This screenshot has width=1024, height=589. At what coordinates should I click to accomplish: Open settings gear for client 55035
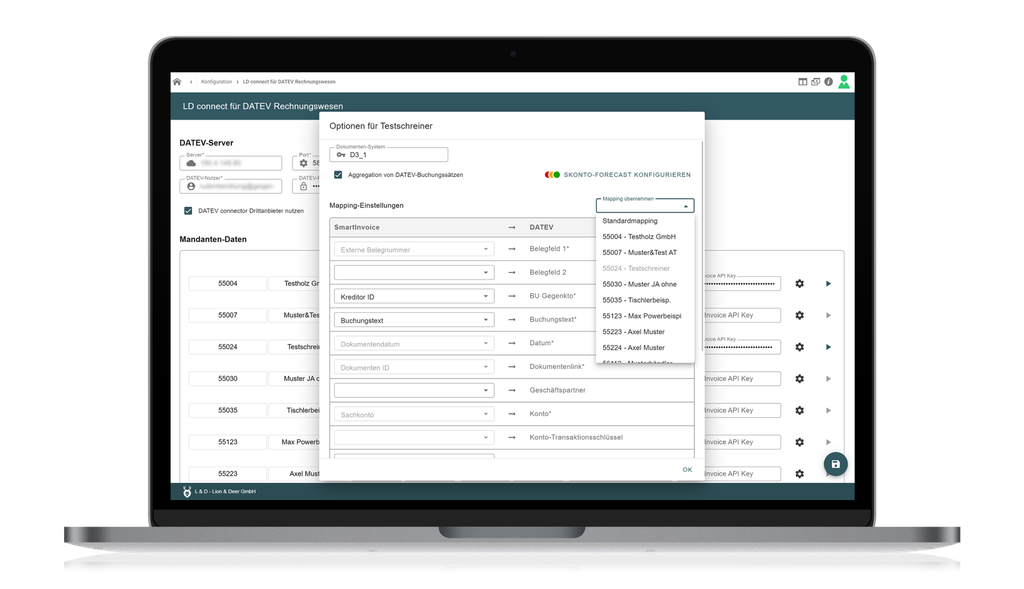799,410
